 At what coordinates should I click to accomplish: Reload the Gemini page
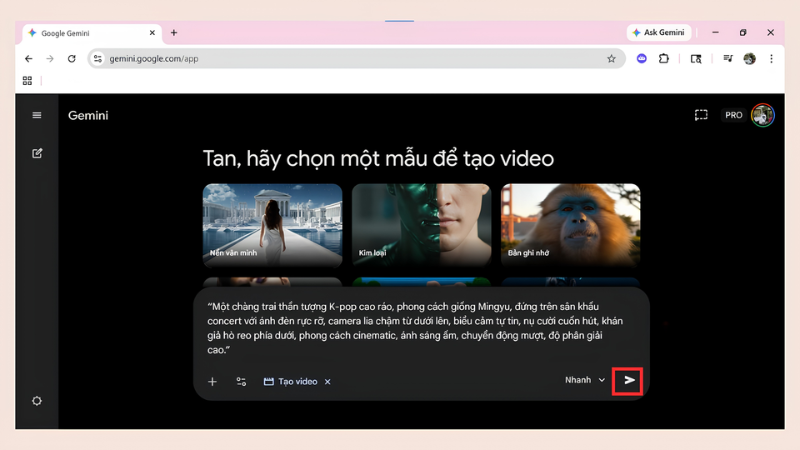[71, 59]
